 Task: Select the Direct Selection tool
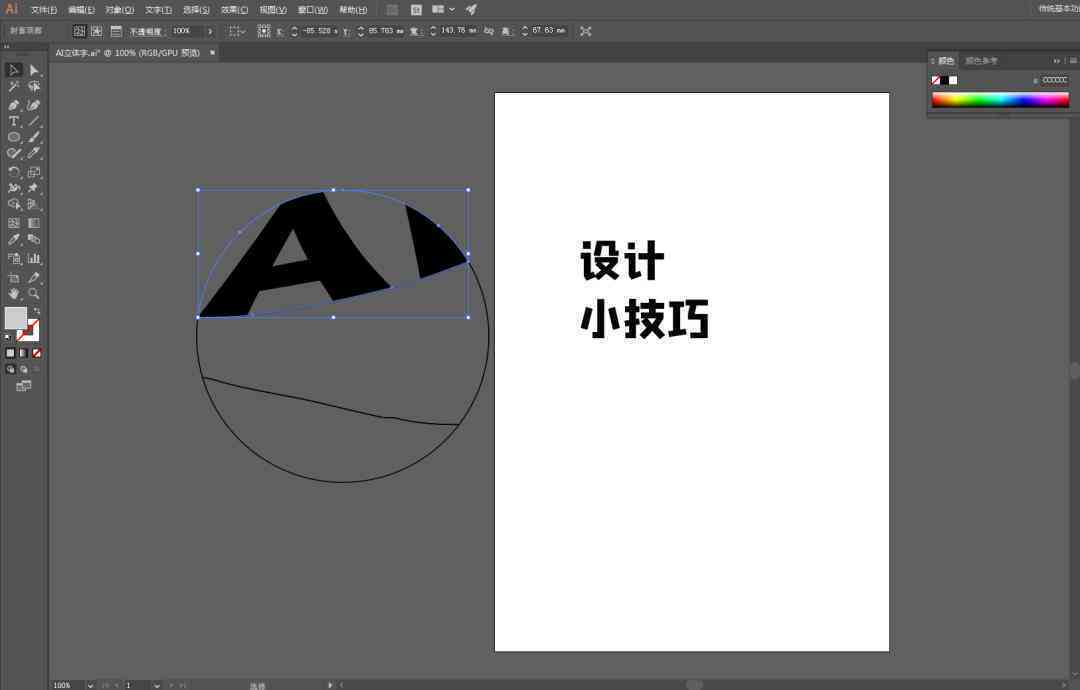(x=34, y=70)
